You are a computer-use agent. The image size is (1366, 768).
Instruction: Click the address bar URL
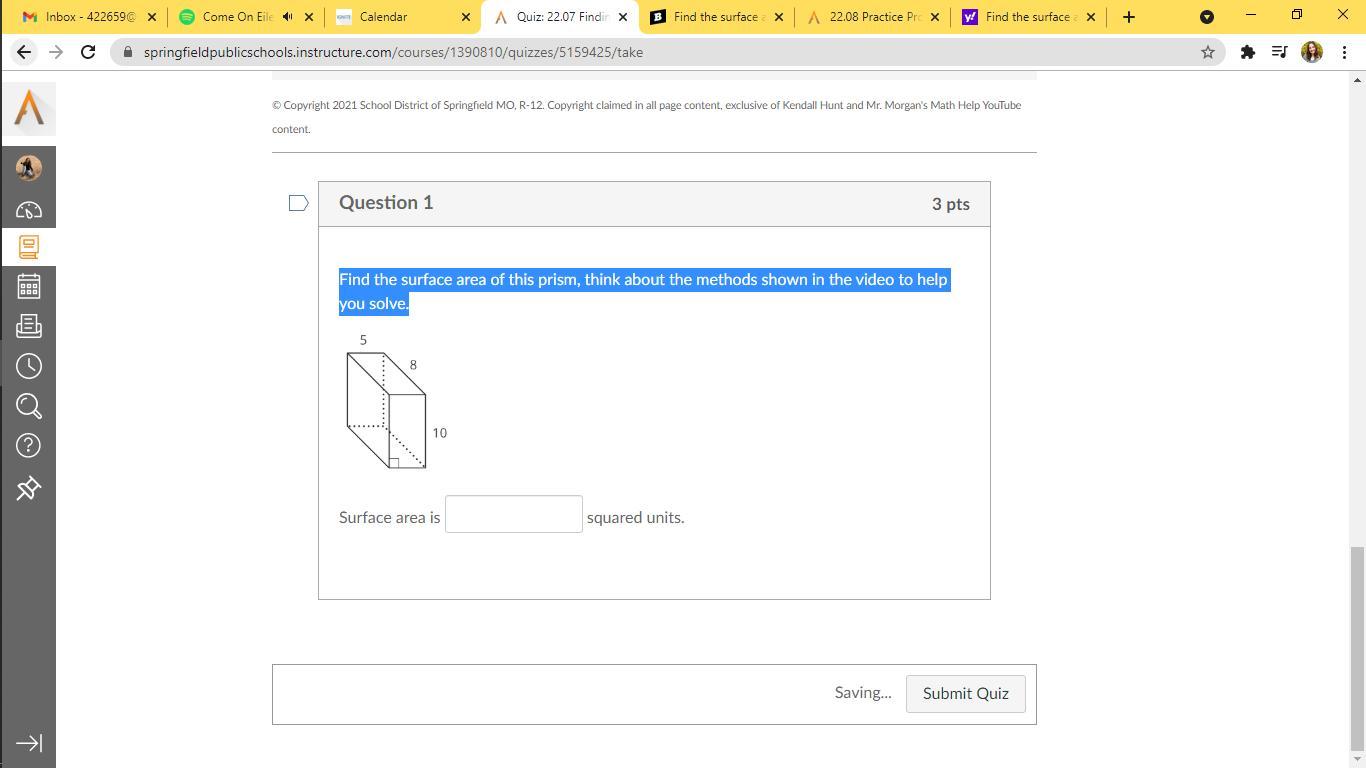[393, 52]
